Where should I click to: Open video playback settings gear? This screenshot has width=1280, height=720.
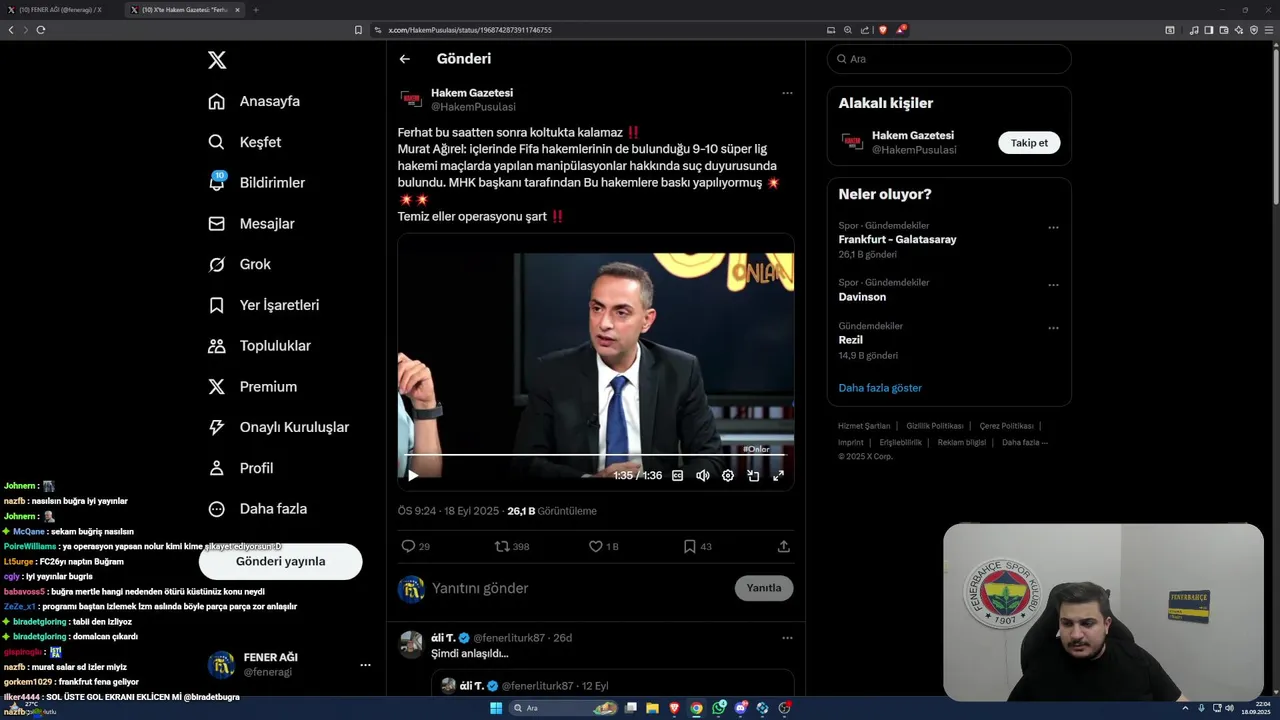728,476
